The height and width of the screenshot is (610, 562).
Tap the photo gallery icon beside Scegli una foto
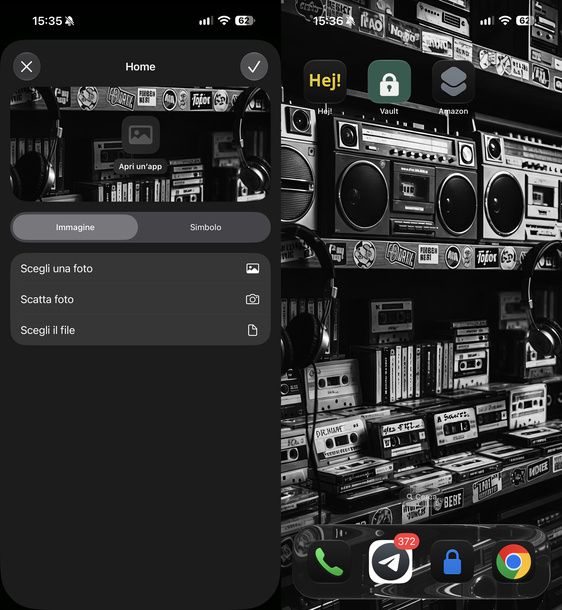click(252, 268)
